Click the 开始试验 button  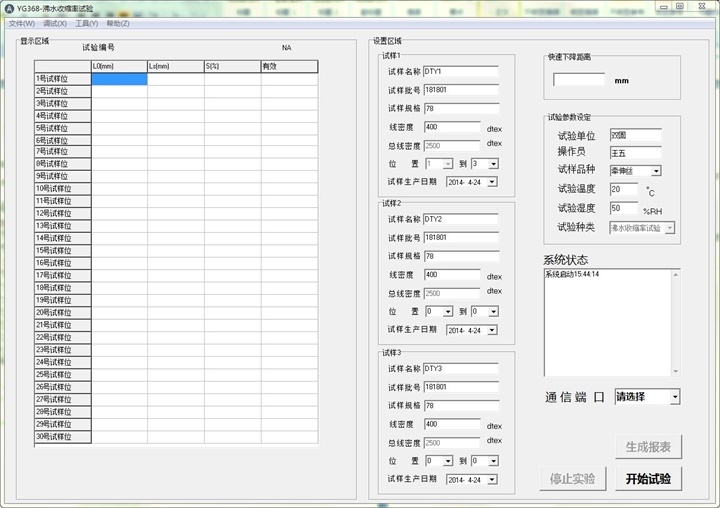coord(648,478)
